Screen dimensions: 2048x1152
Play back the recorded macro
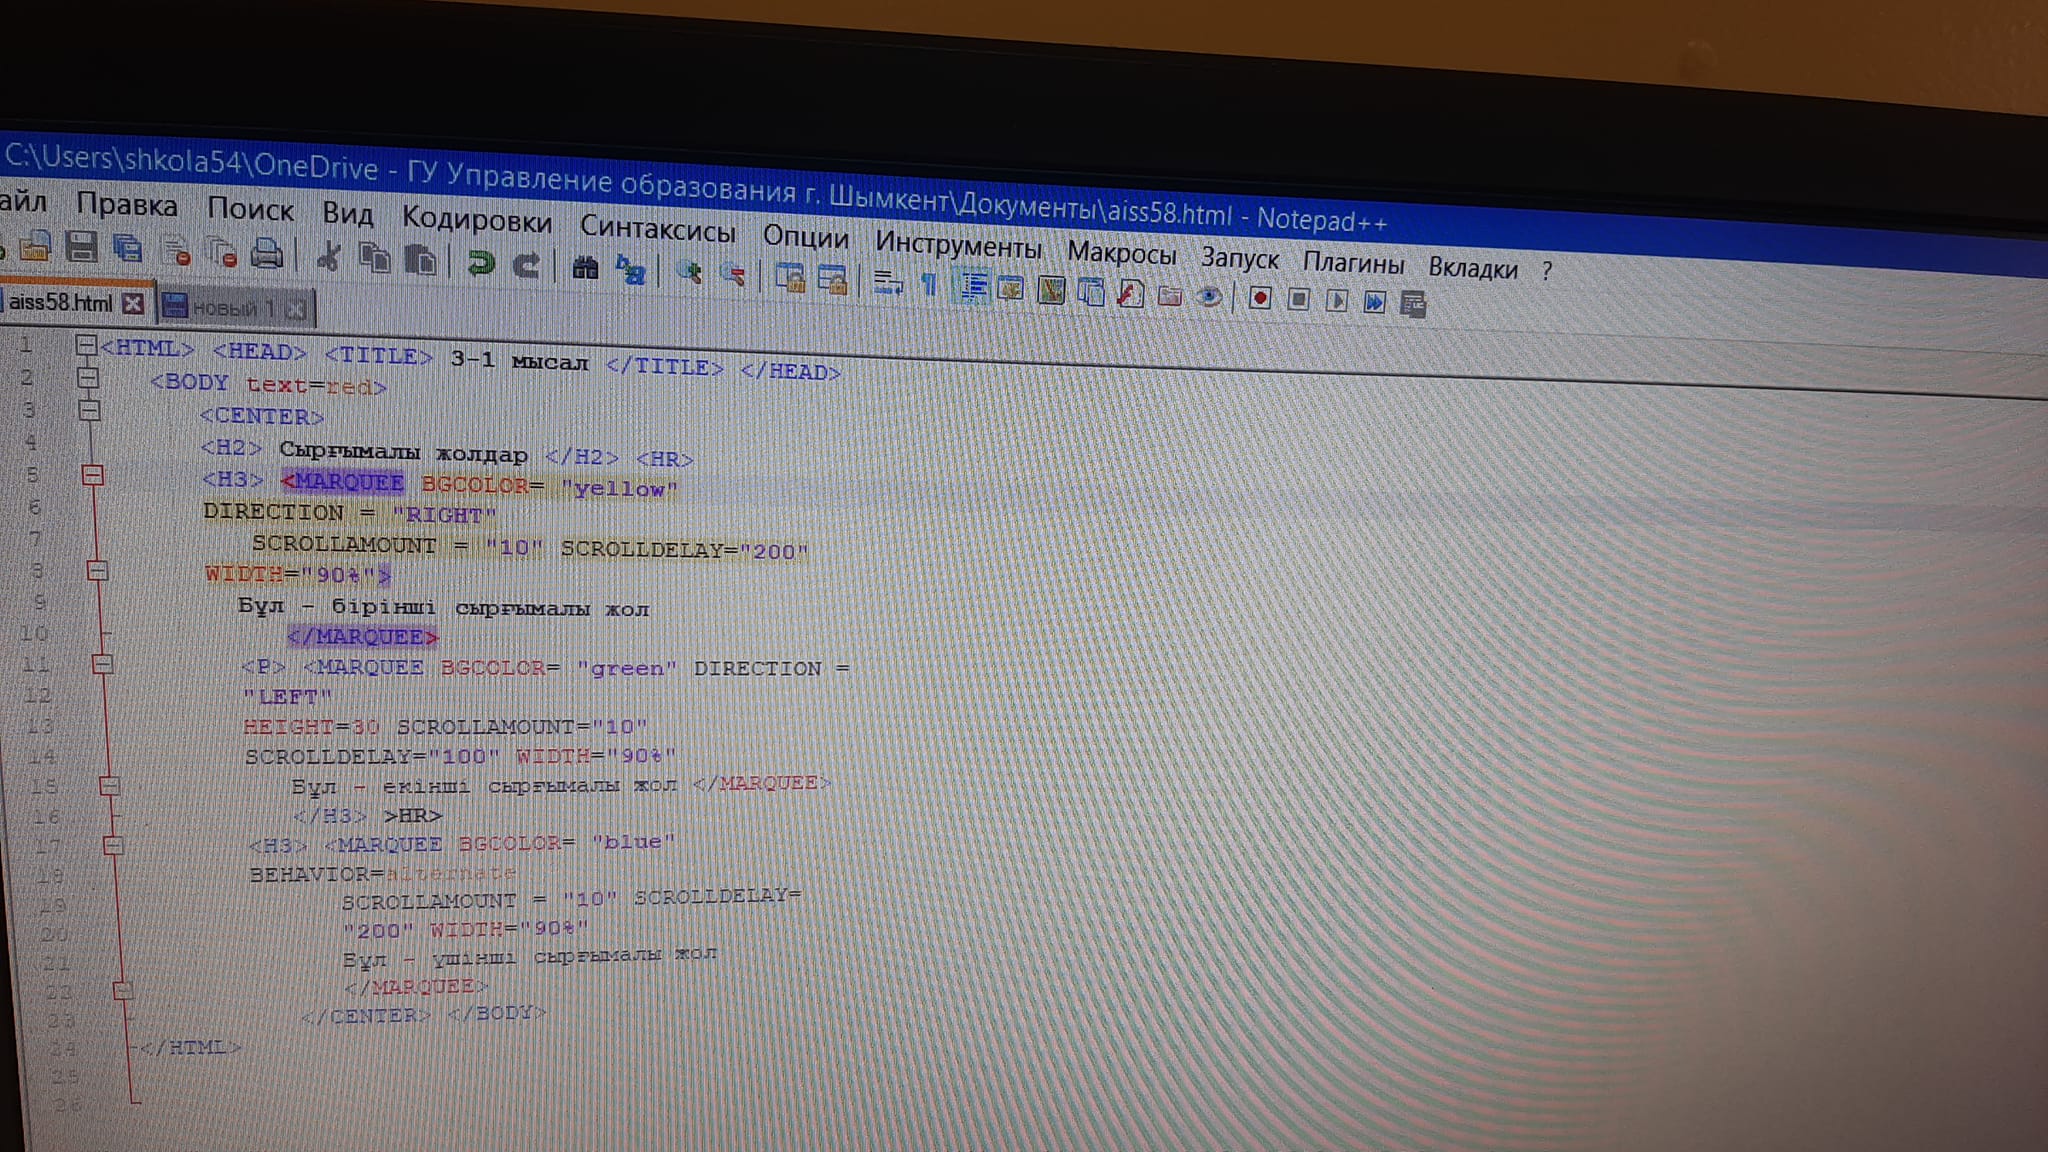pyautogui.click(x=1336, y=301)
